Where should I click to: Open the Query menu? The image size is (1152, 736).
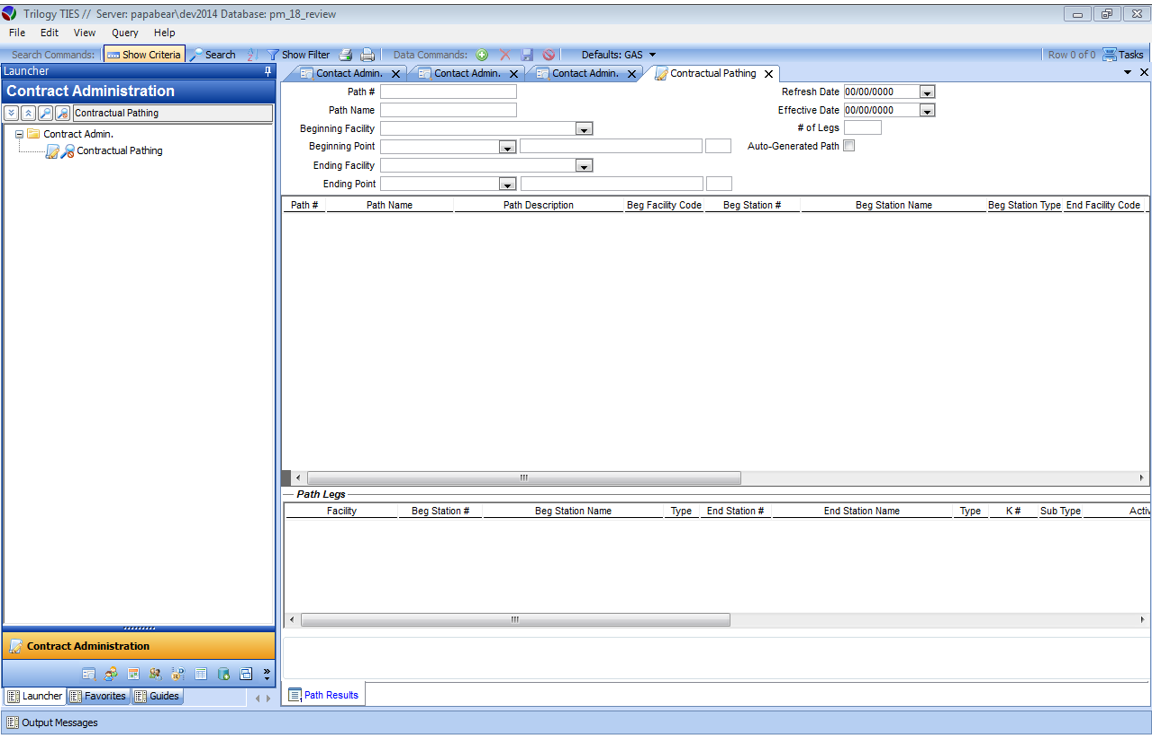(x=125, y=33)
